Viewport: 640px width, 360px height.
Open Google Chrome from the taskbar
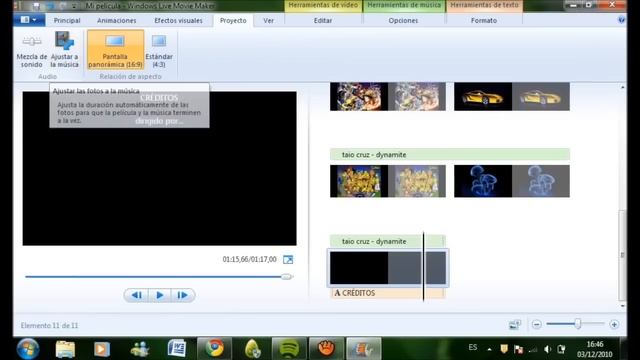[214, 349]
